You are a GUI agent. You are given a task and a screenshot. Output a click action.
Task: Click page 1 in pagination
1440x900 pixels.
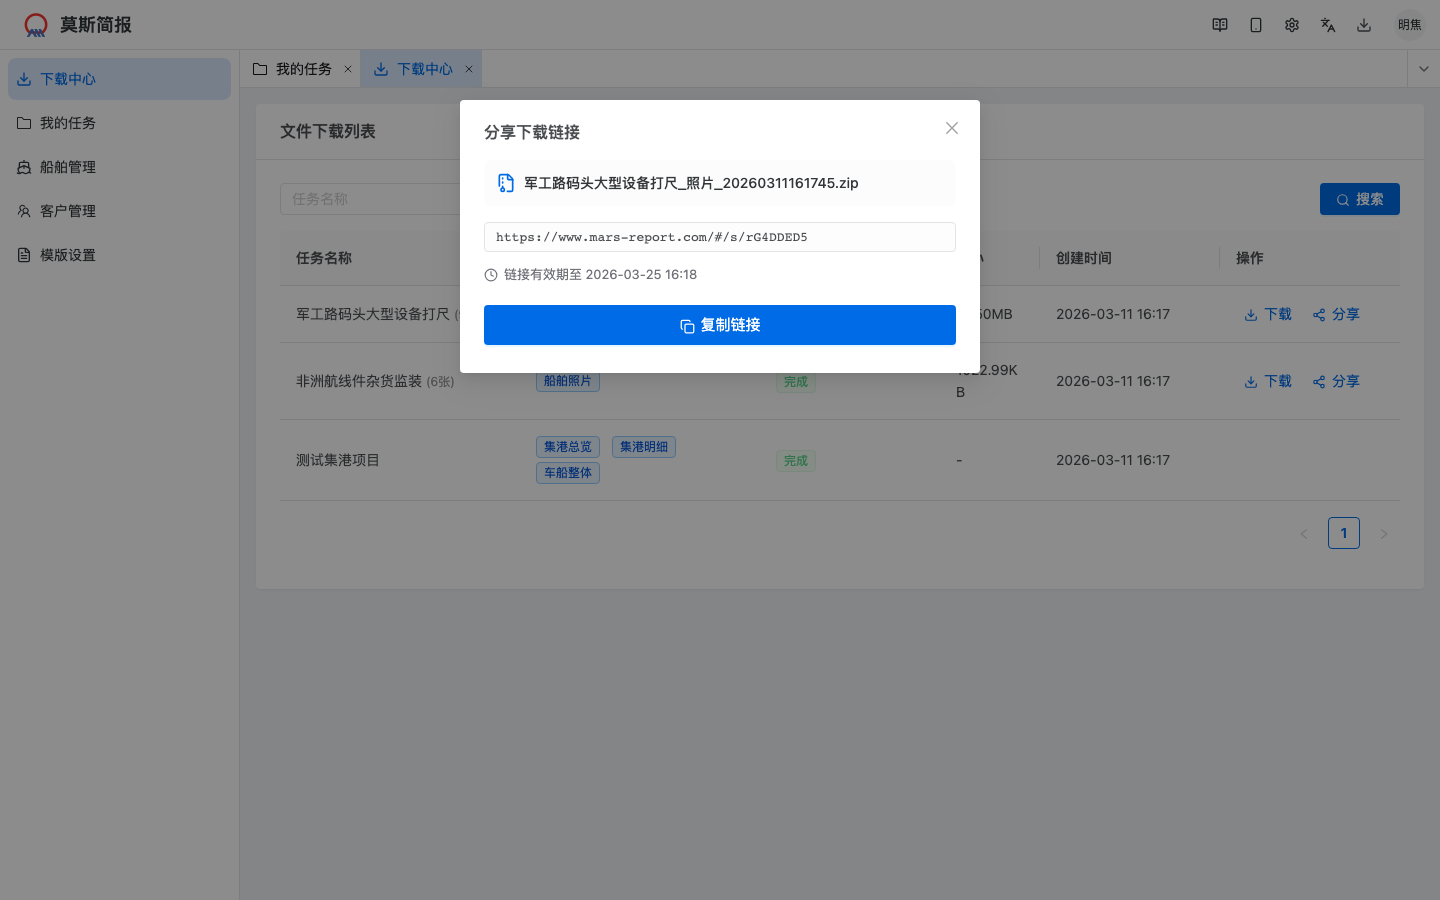[x=1344, y=533]
